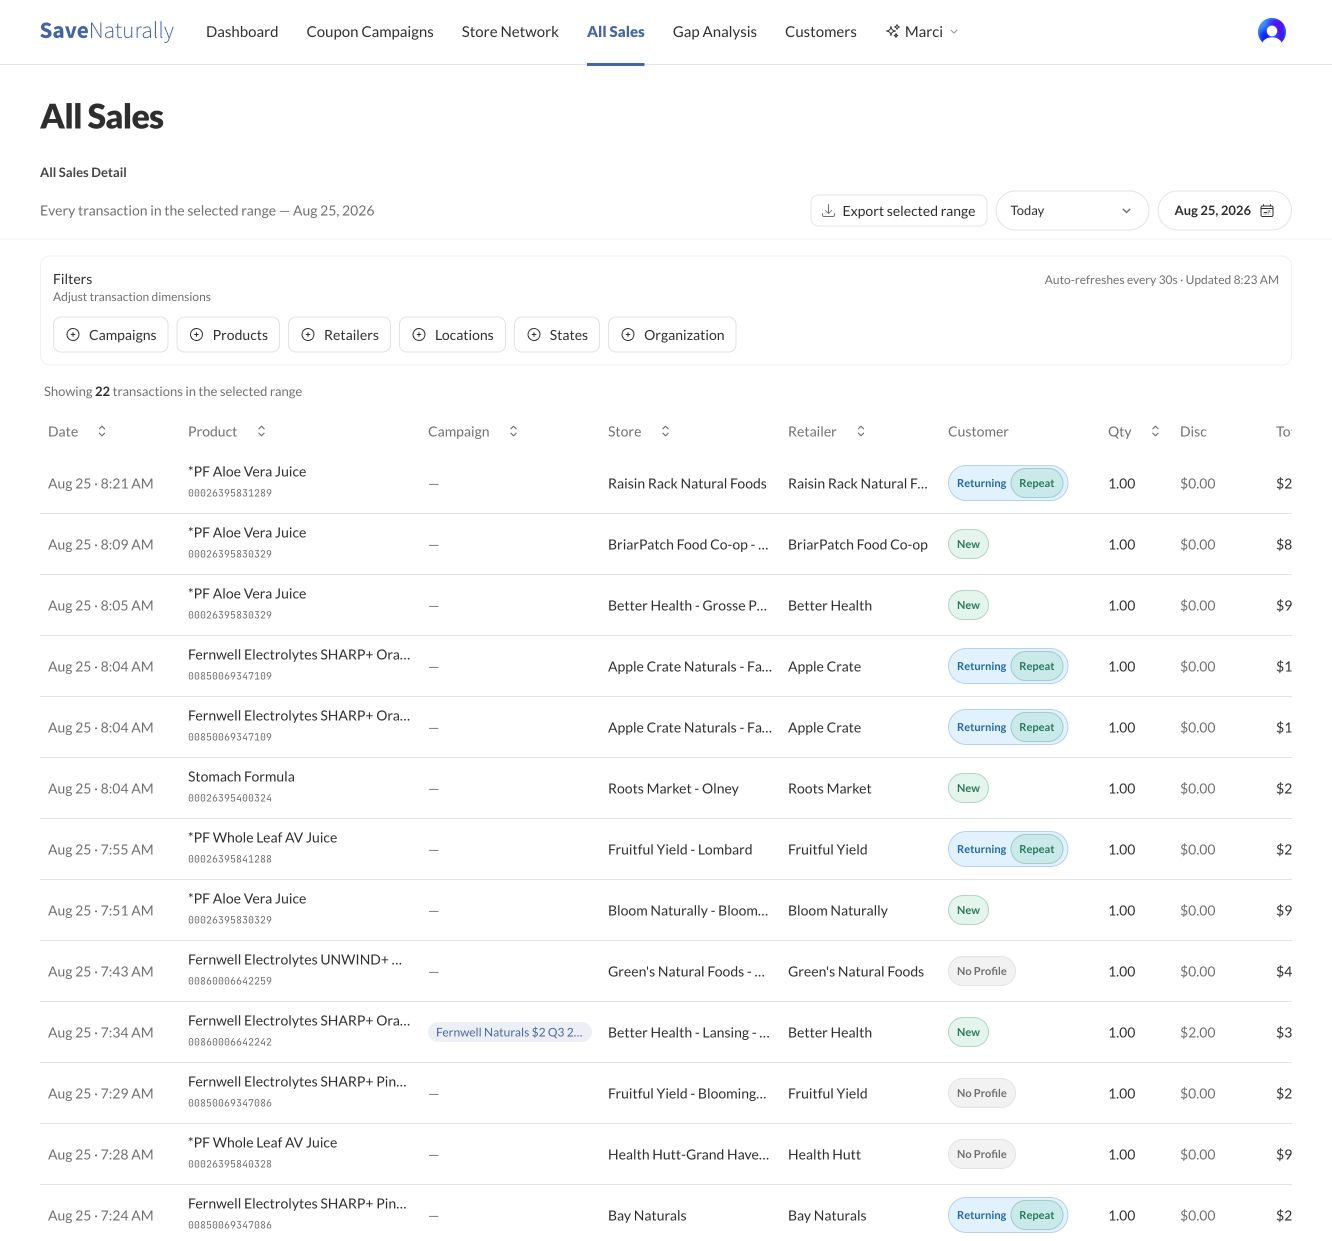Open the Customers tab
This screenshot has height=1241, width=1332.
821,32
